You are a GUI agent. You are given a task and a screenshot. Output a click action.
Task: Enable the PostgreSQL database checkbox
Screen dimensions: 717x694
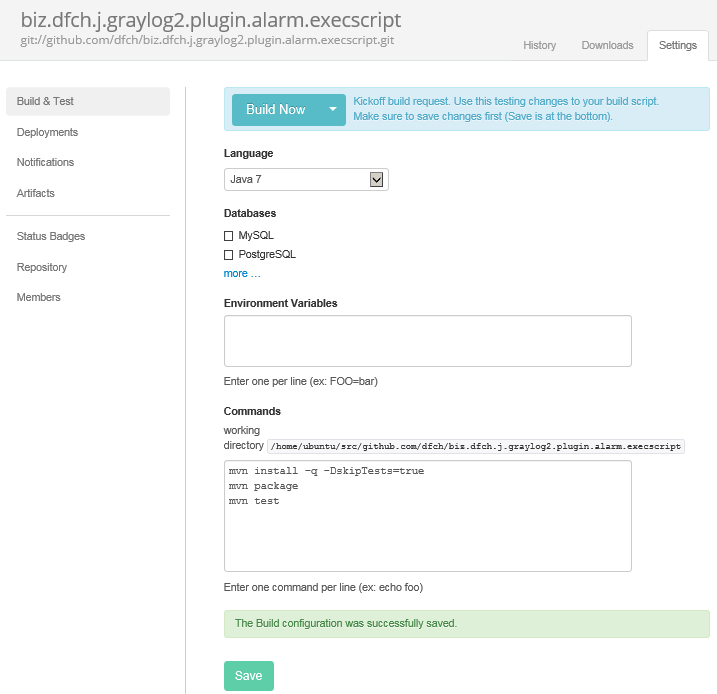click(229, 255)
